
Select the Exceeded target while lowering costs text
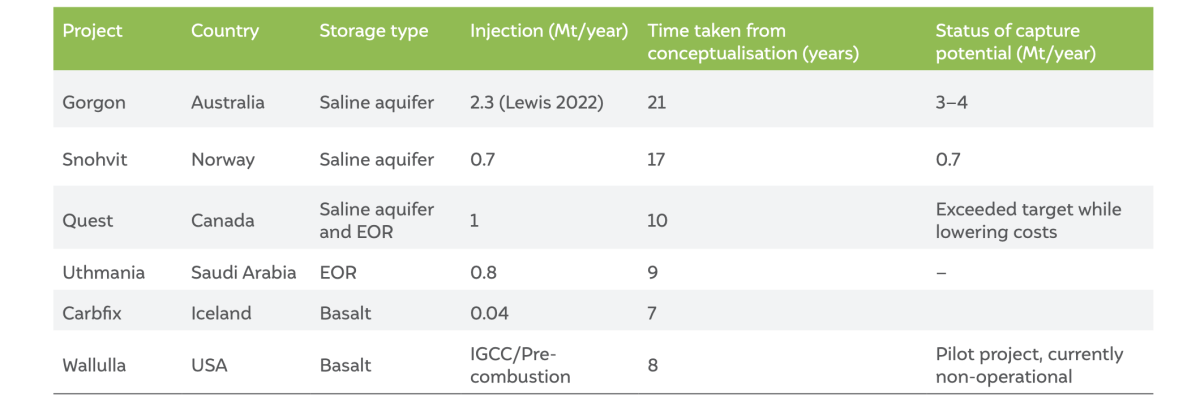click(1029, 220)
